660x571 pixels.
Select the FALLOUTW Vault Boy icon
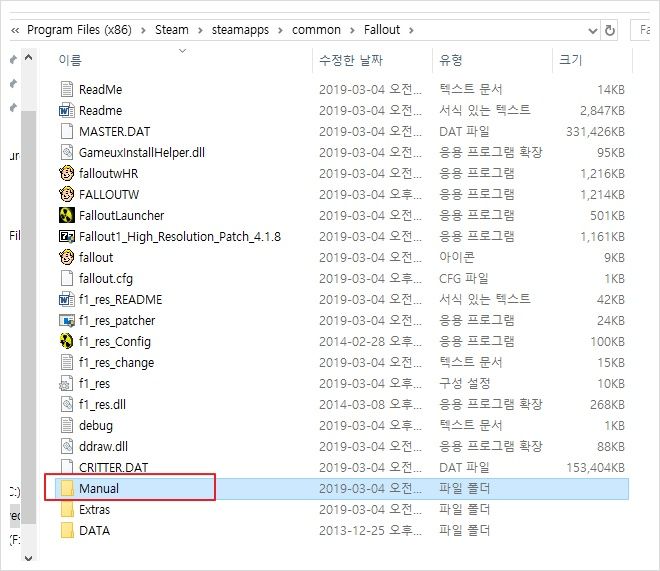click(67, 194)
